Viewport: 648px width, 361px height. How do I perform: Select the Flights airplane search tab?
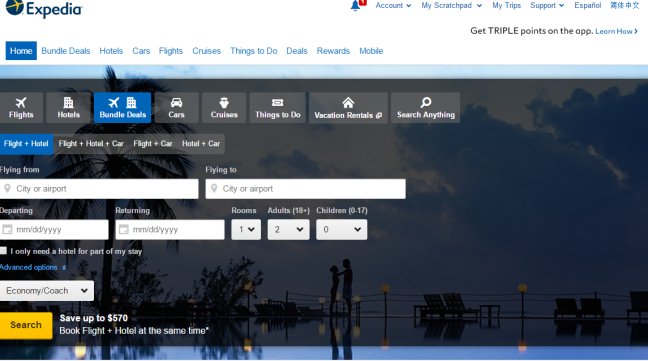(21, 108)
